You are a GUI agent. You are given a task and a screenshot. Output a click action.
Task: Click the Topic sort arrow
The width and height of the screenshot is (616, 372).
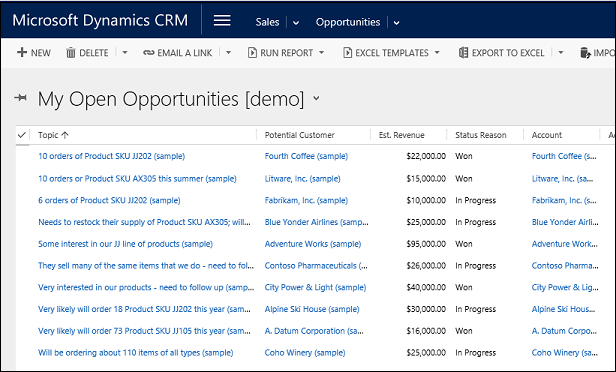pos(65,135)
